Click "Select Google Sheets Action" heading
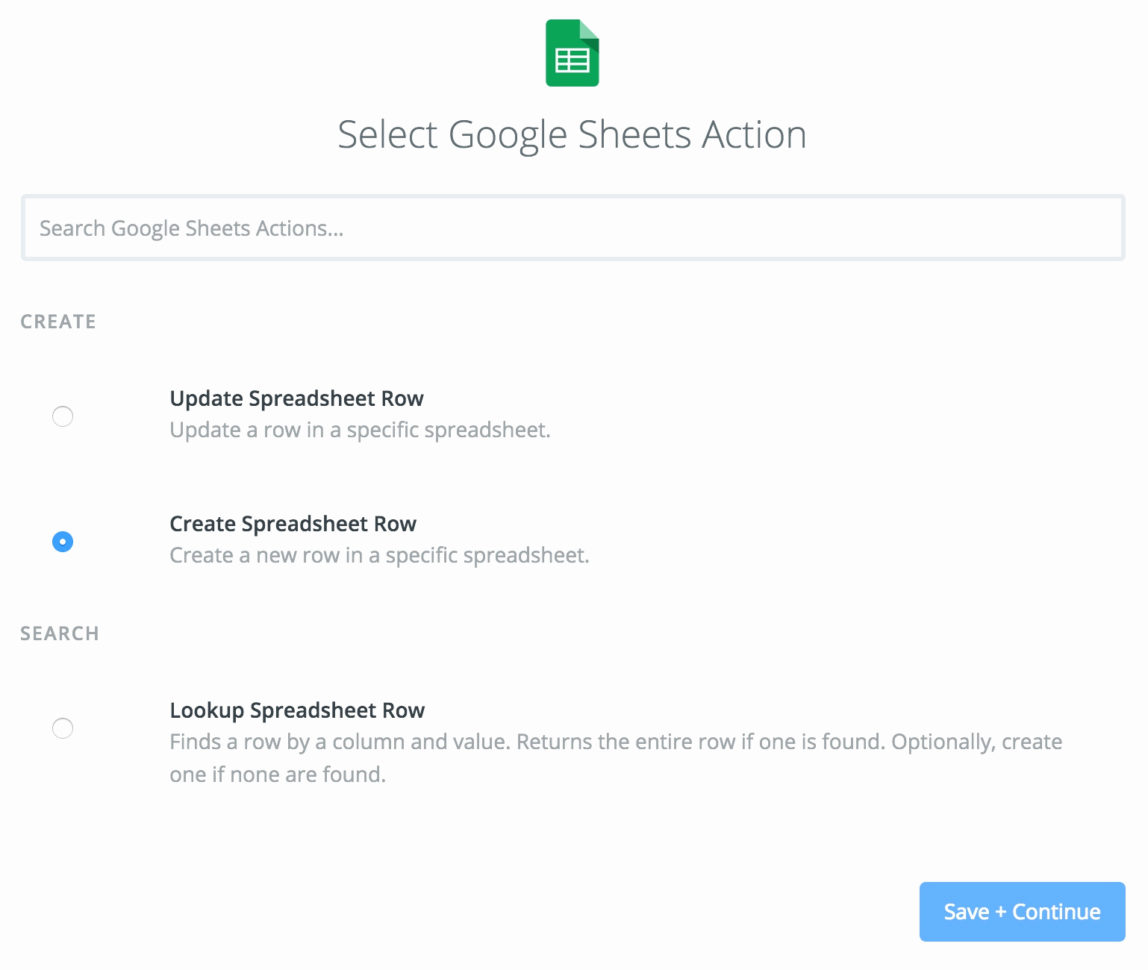The image size is (1148, 970). click(x=572, y=135)
